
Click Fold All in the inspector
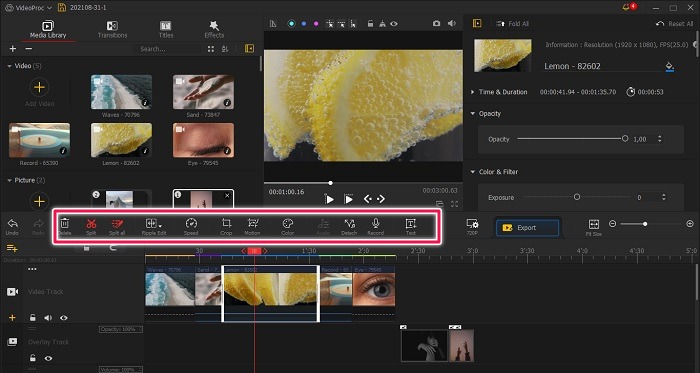pos(511,24)
